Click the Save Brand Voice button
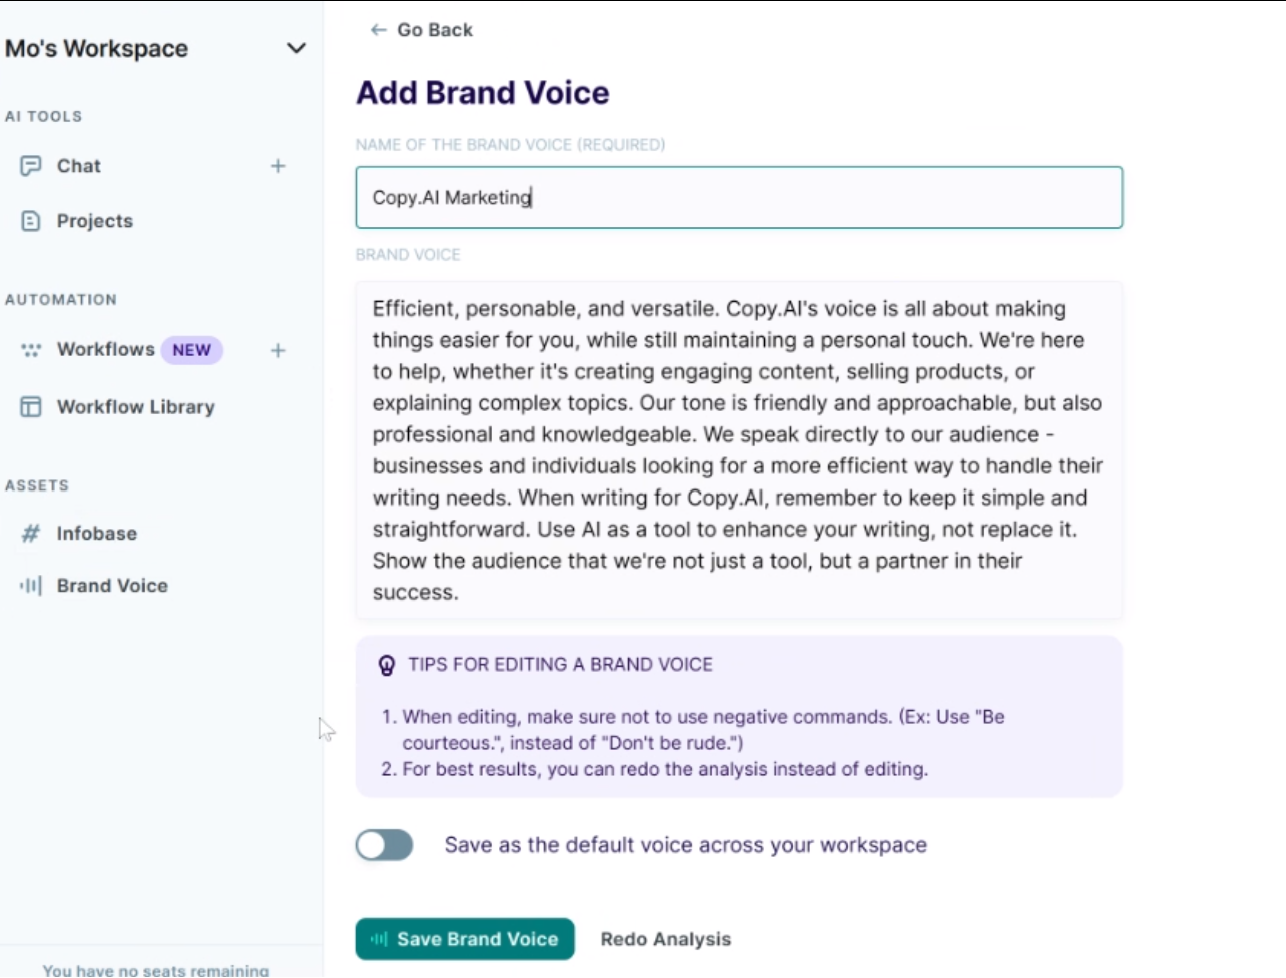The image size is (1286, 978). pos(465,939)
